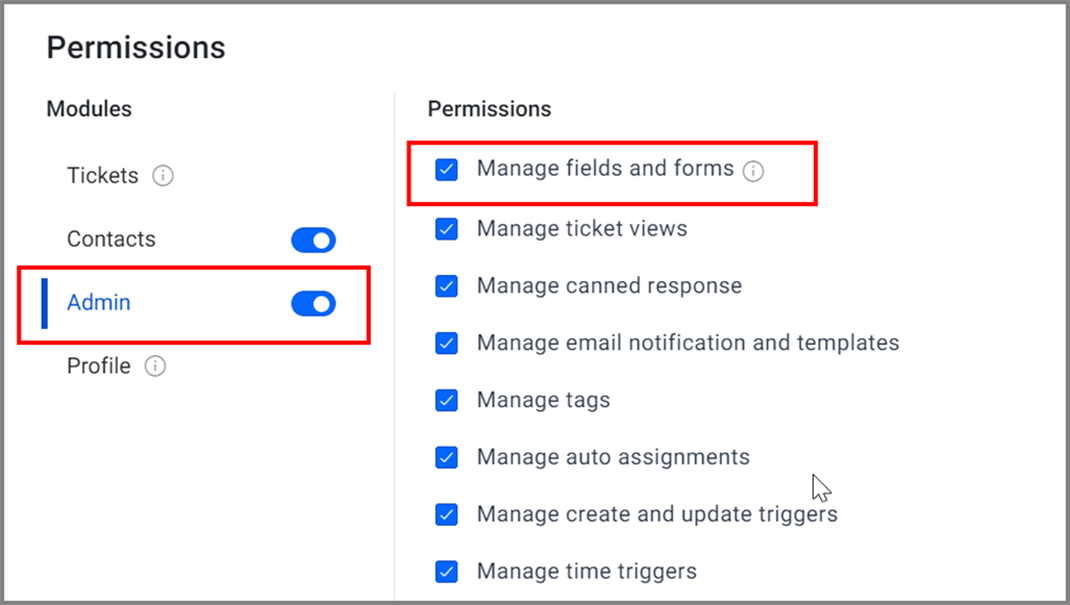Click info icon after Manage fields and forms
Image resolution: width=1070 pixels, height=605 pixels.
coord(753,171)
